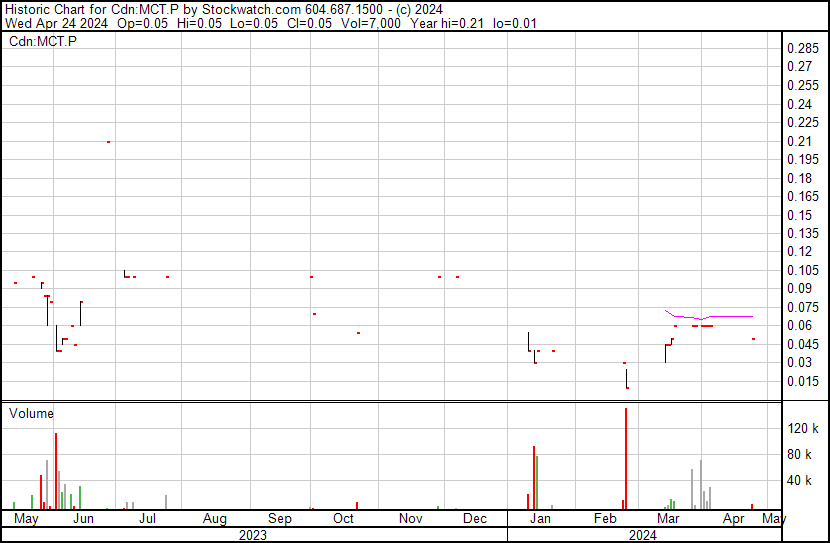
Task: Click the 0.27 price axis label
Action: [799, 67]
